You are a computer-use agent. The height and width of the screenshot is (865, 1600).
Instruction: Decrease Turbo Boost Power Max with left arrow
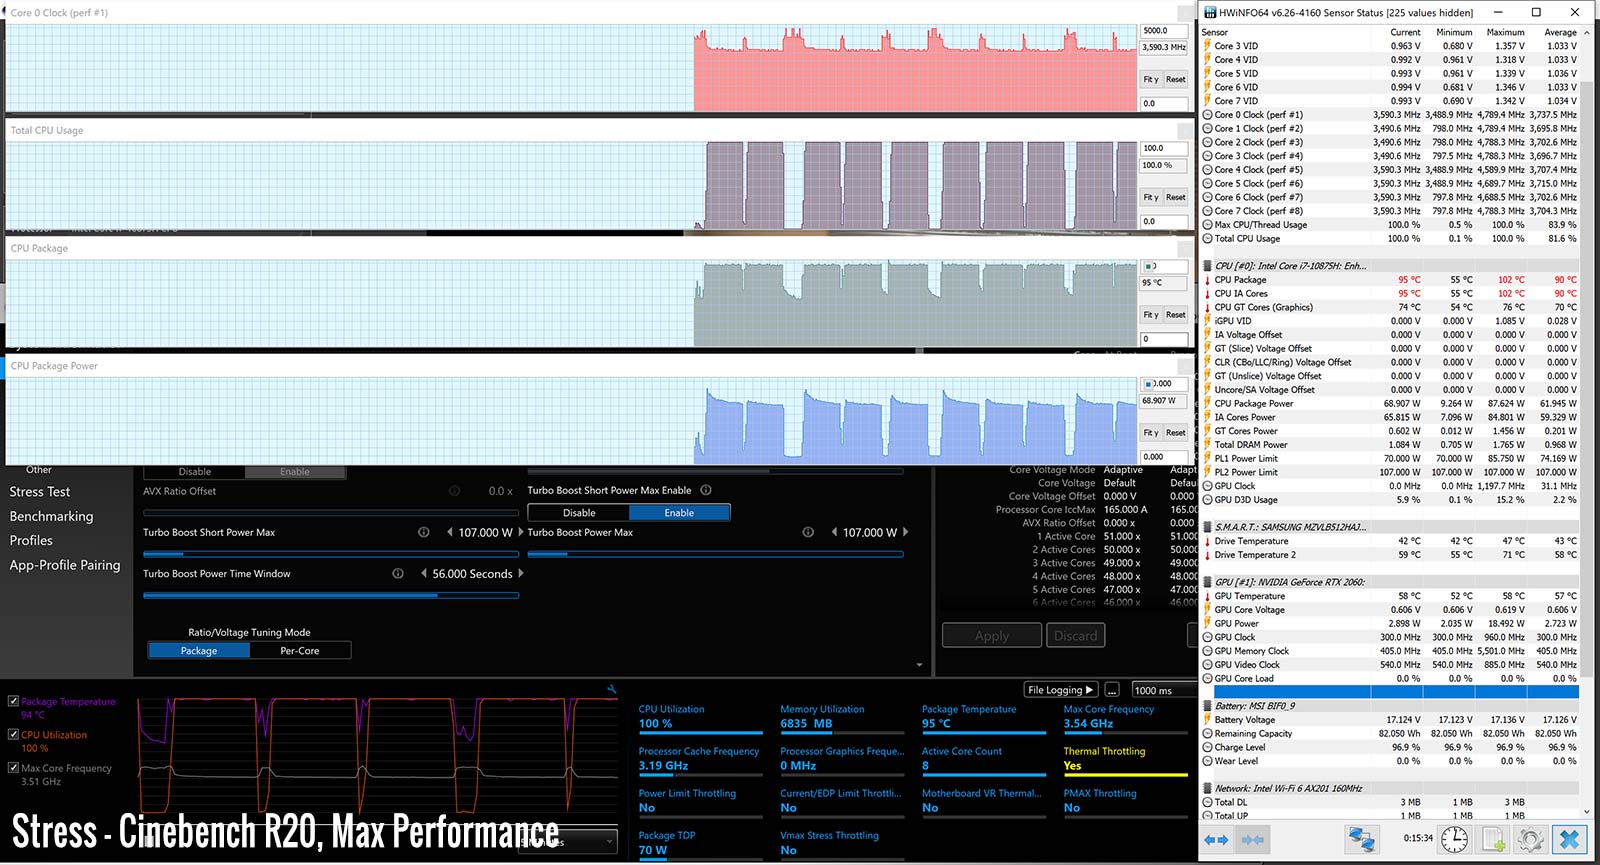tap(834, 532)
